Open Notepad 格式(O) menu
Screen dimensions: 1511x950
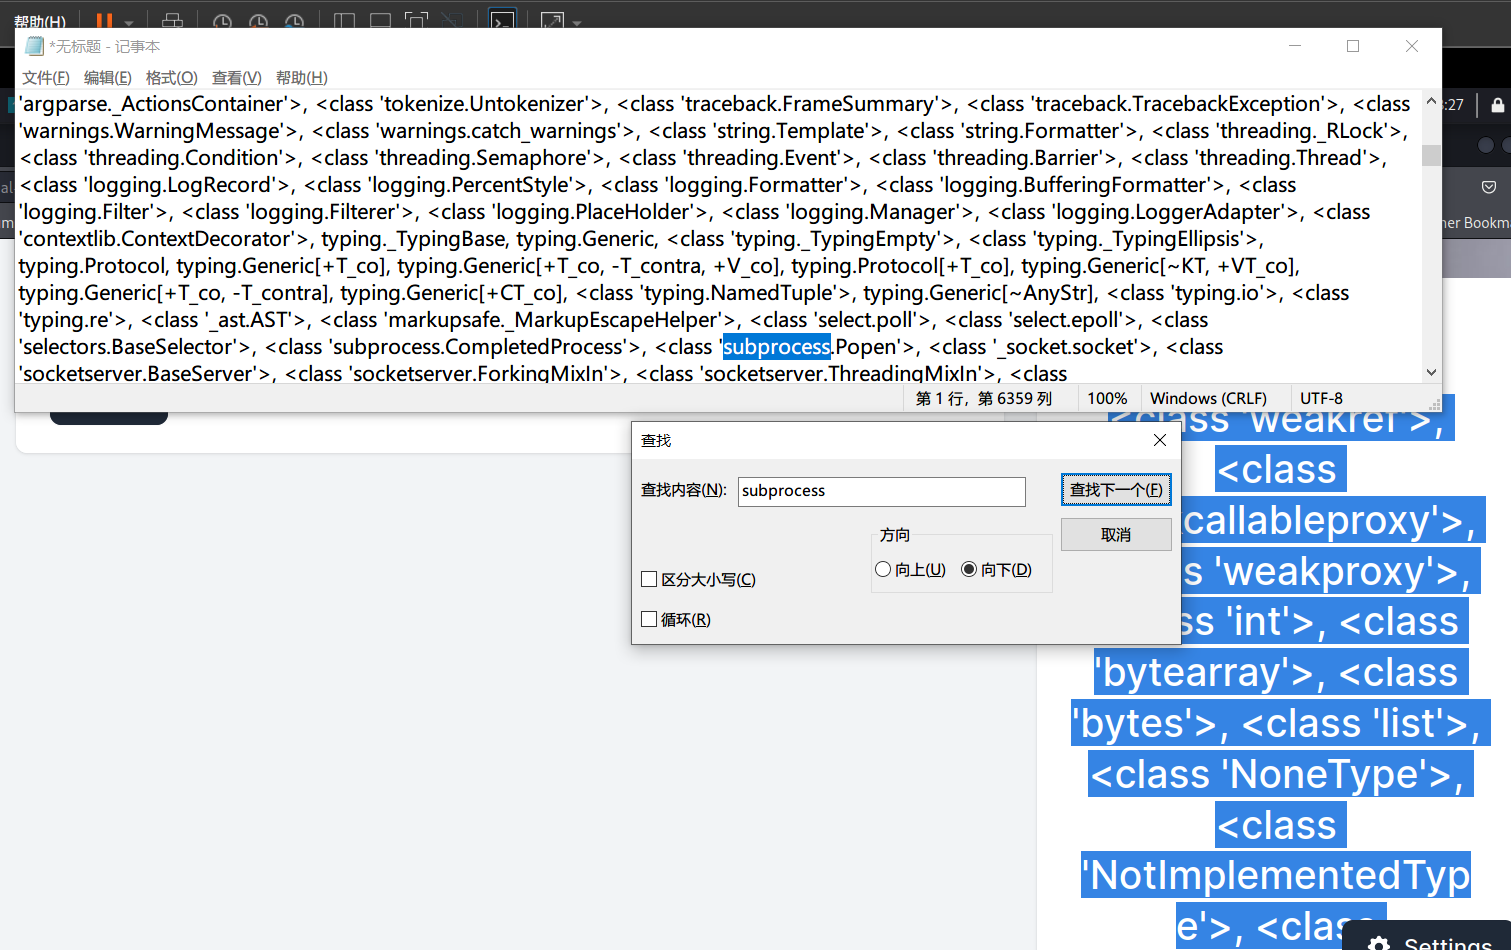pyautogui.click(x=172, y=77)
